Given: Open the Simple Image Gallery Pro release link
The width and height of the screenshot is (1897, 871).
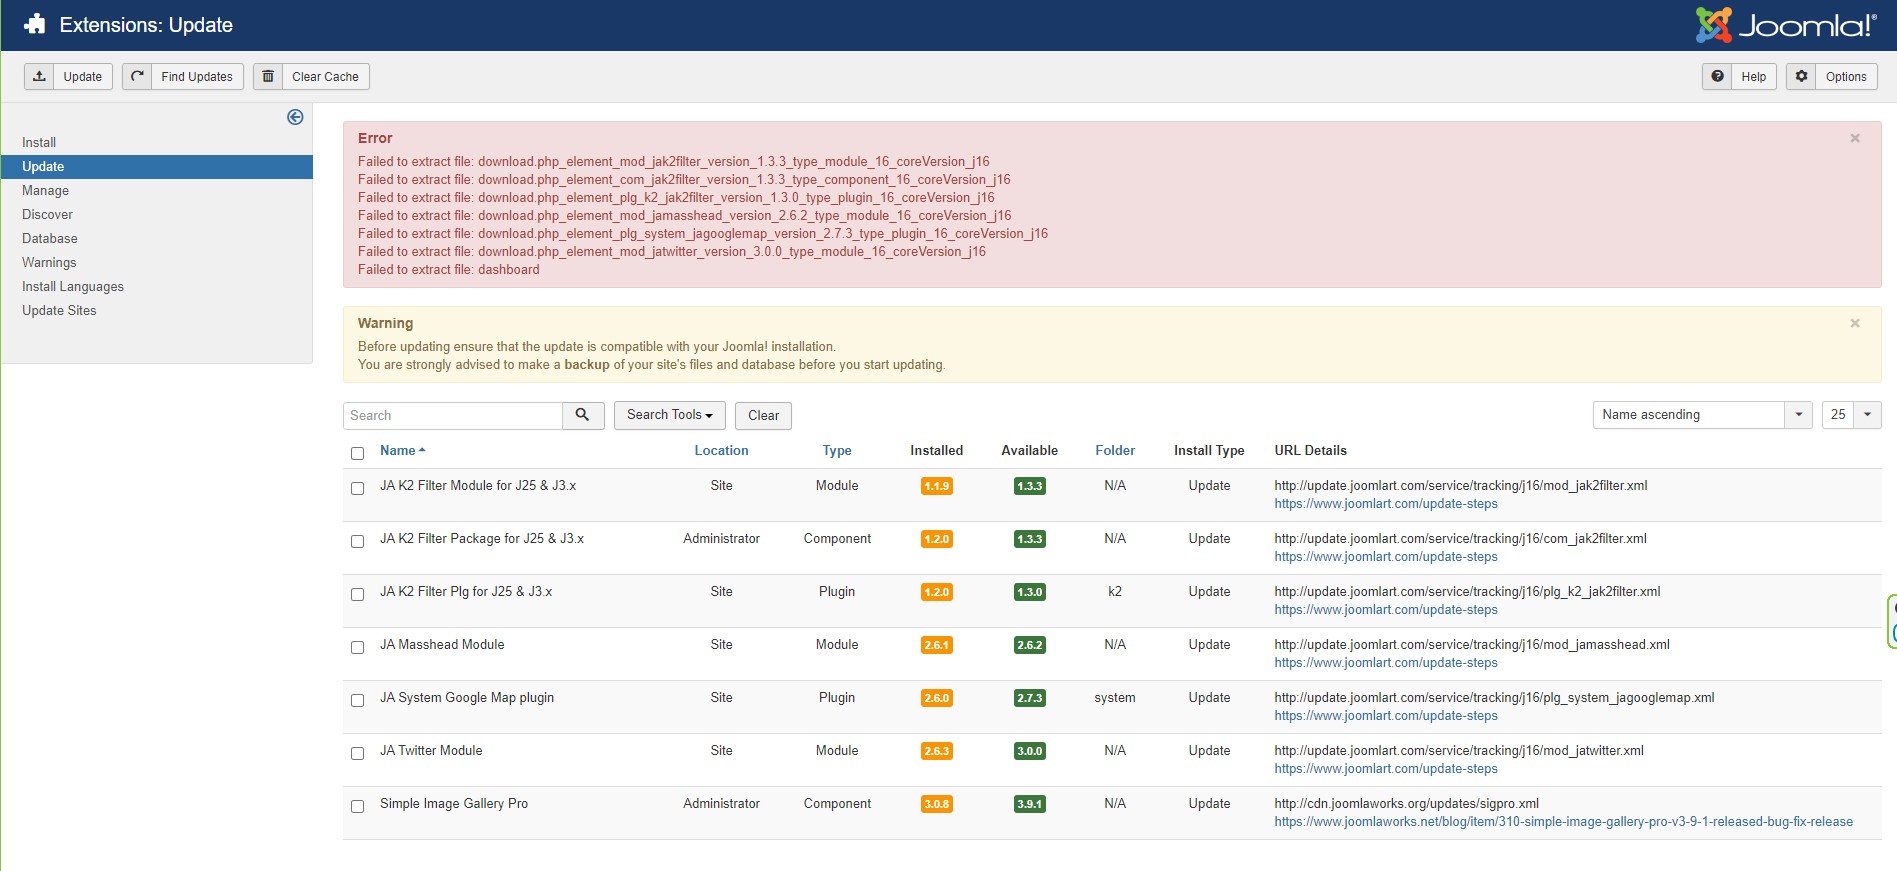Looking at the screenshot, I should click(x=1562, y=822).
